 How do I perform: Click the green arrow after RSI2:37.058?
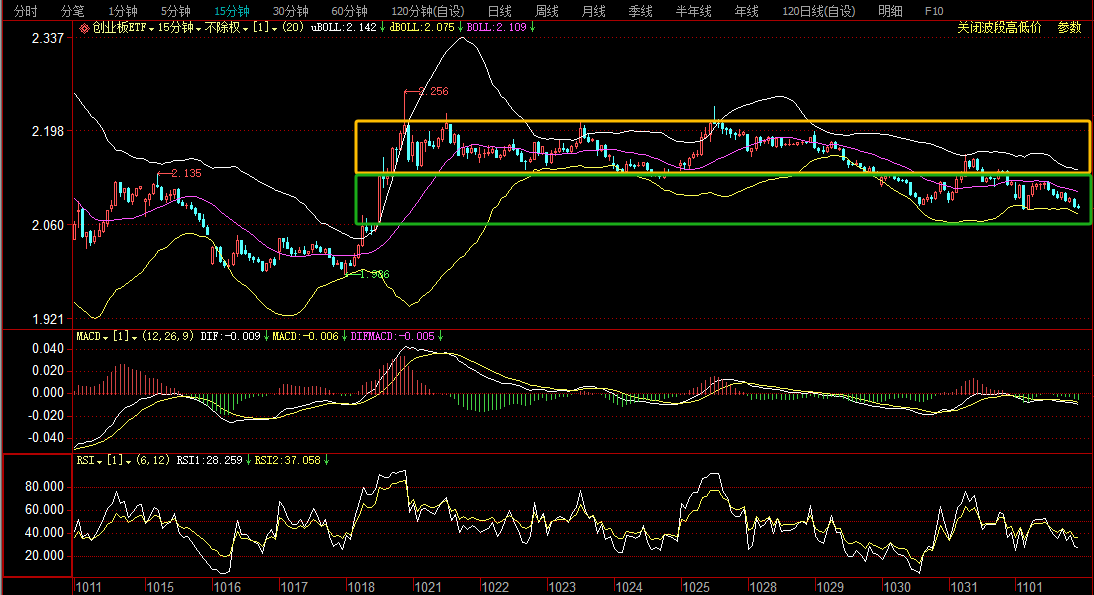[327, 460]
